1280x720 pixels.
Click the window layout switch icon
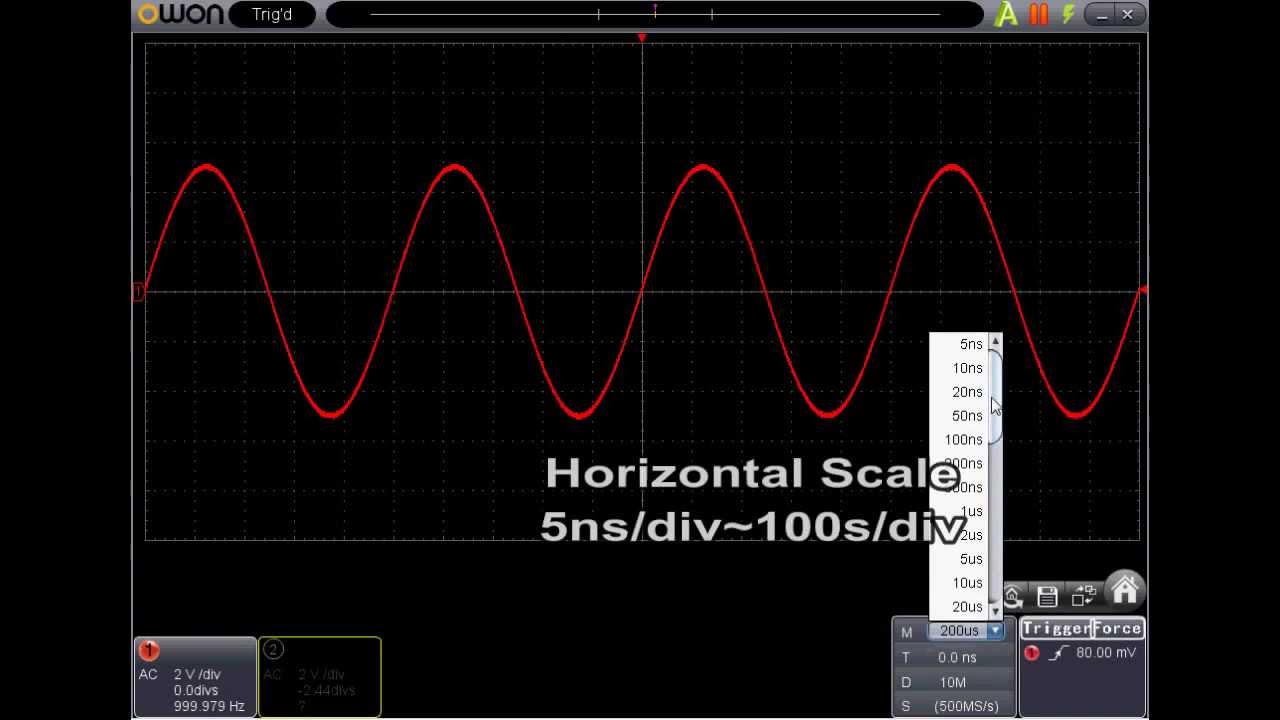1084,596
